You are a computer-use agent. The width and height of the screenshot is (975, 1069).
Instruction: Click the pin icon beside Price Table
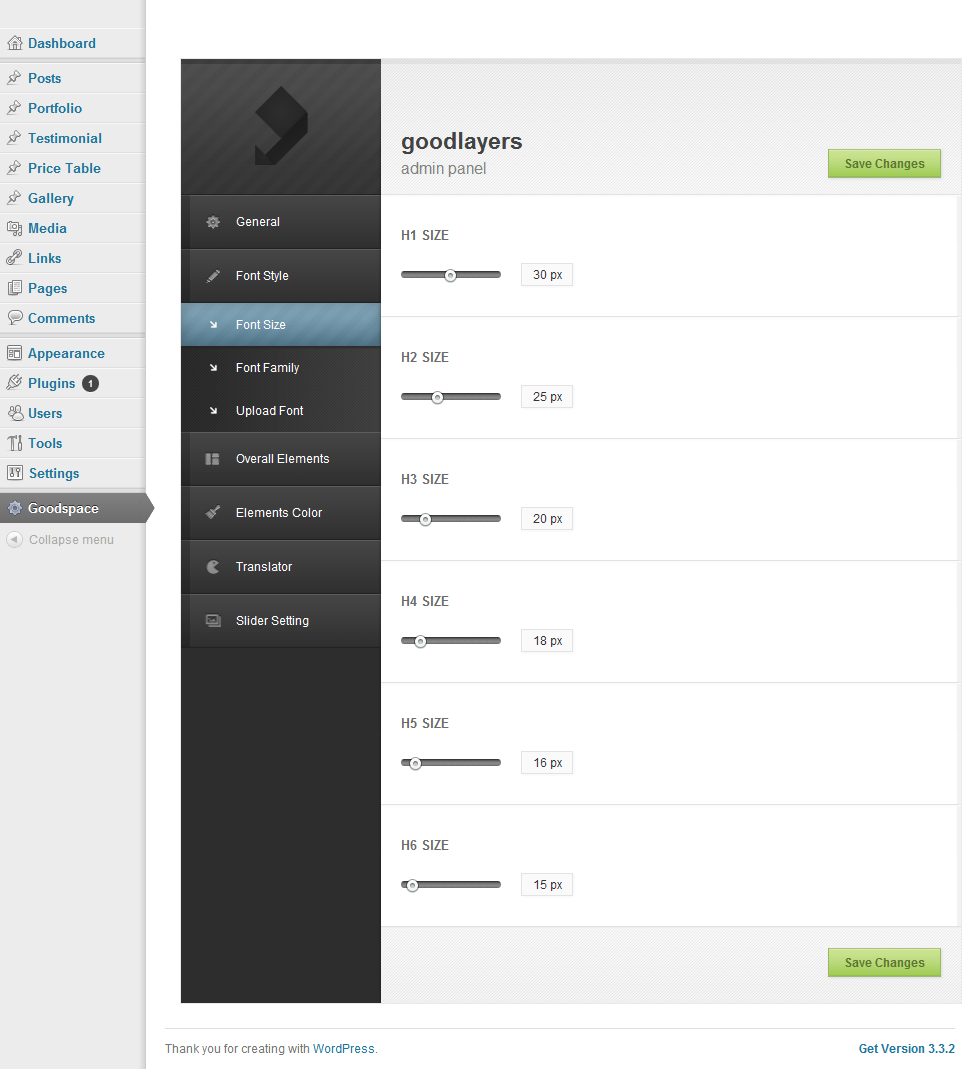(14, 168)
